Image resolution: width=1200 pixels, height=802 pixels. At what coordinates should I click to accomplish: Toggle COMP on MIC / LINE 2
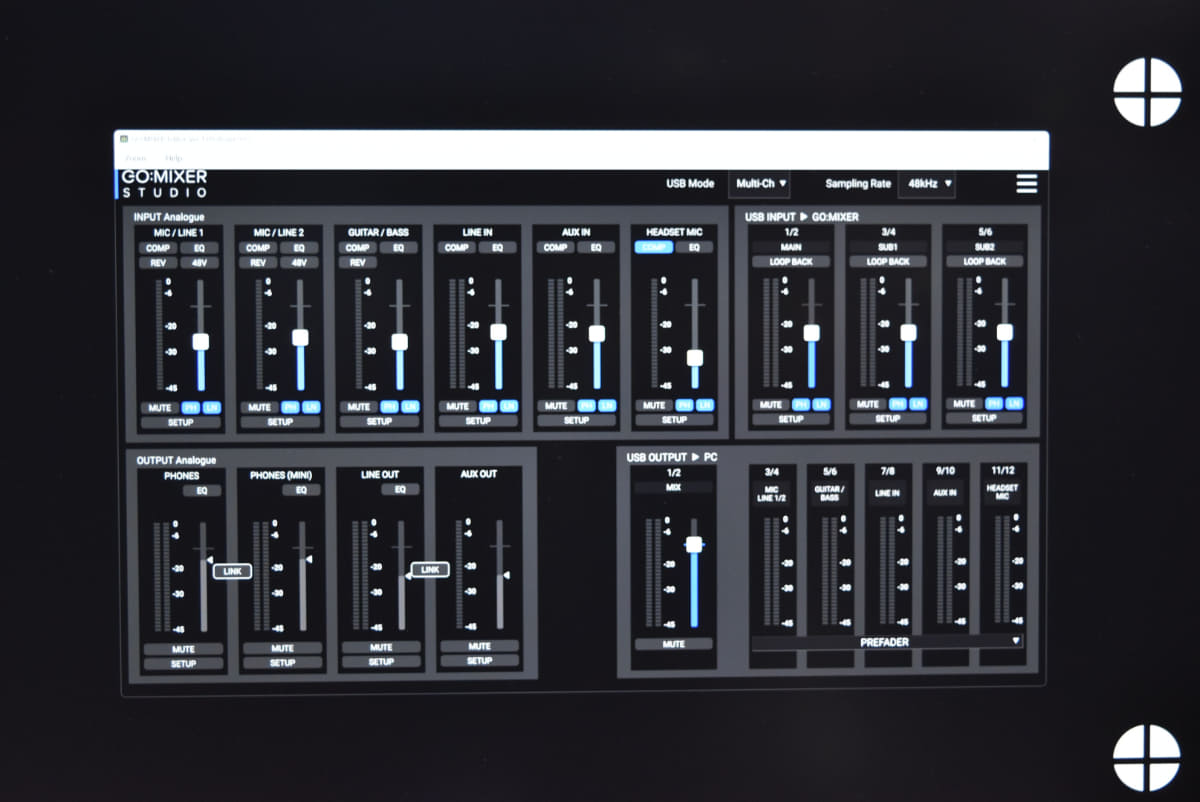tap(258, 248)
